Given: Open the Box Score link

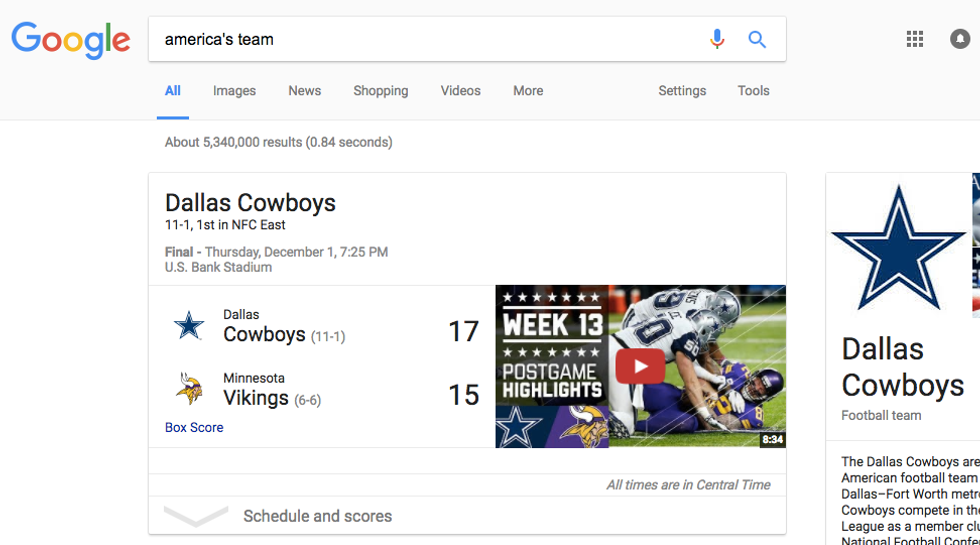Looking at the screenshot, I should click(x=194, y=427).
